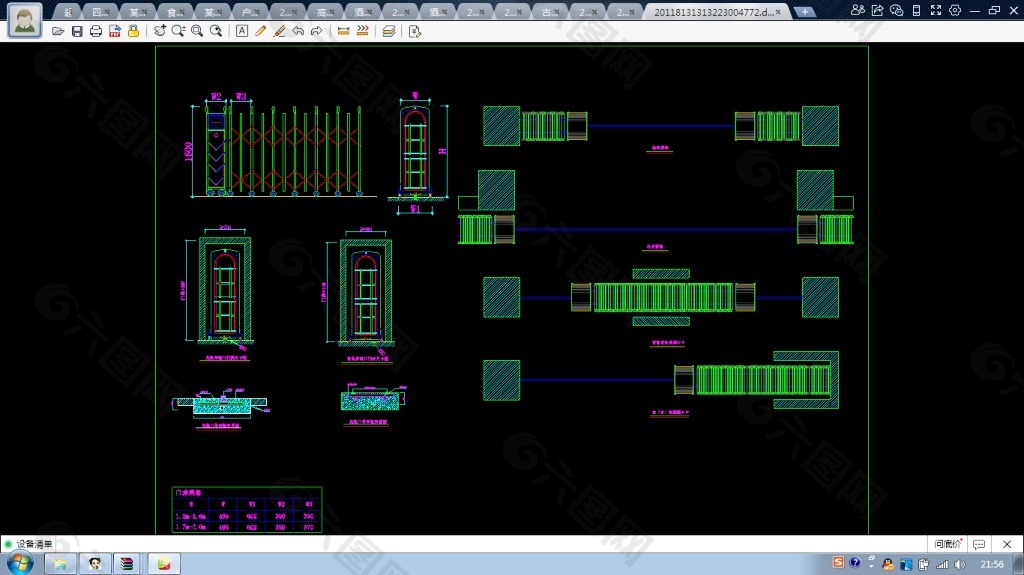Image resolution: width=1024 pixels, height=575 pixels.
Task: Switch to the 高... document tab
Action: [325, 12]
